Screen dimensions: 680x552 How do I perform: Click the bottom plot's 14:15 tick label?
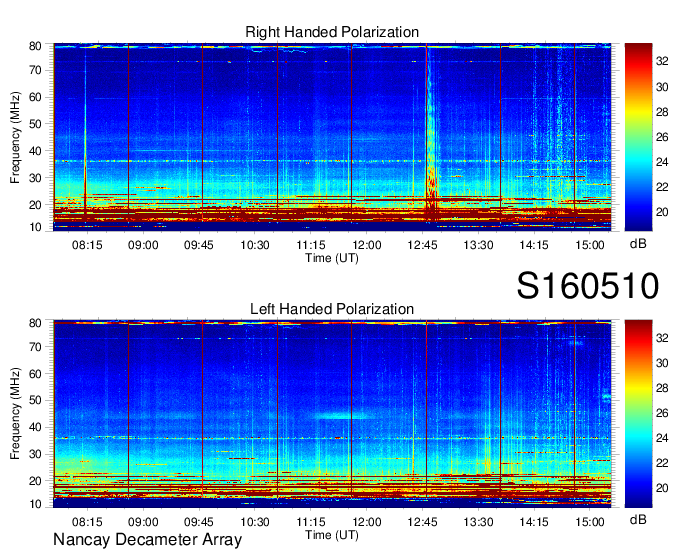[x=534, y=522]
